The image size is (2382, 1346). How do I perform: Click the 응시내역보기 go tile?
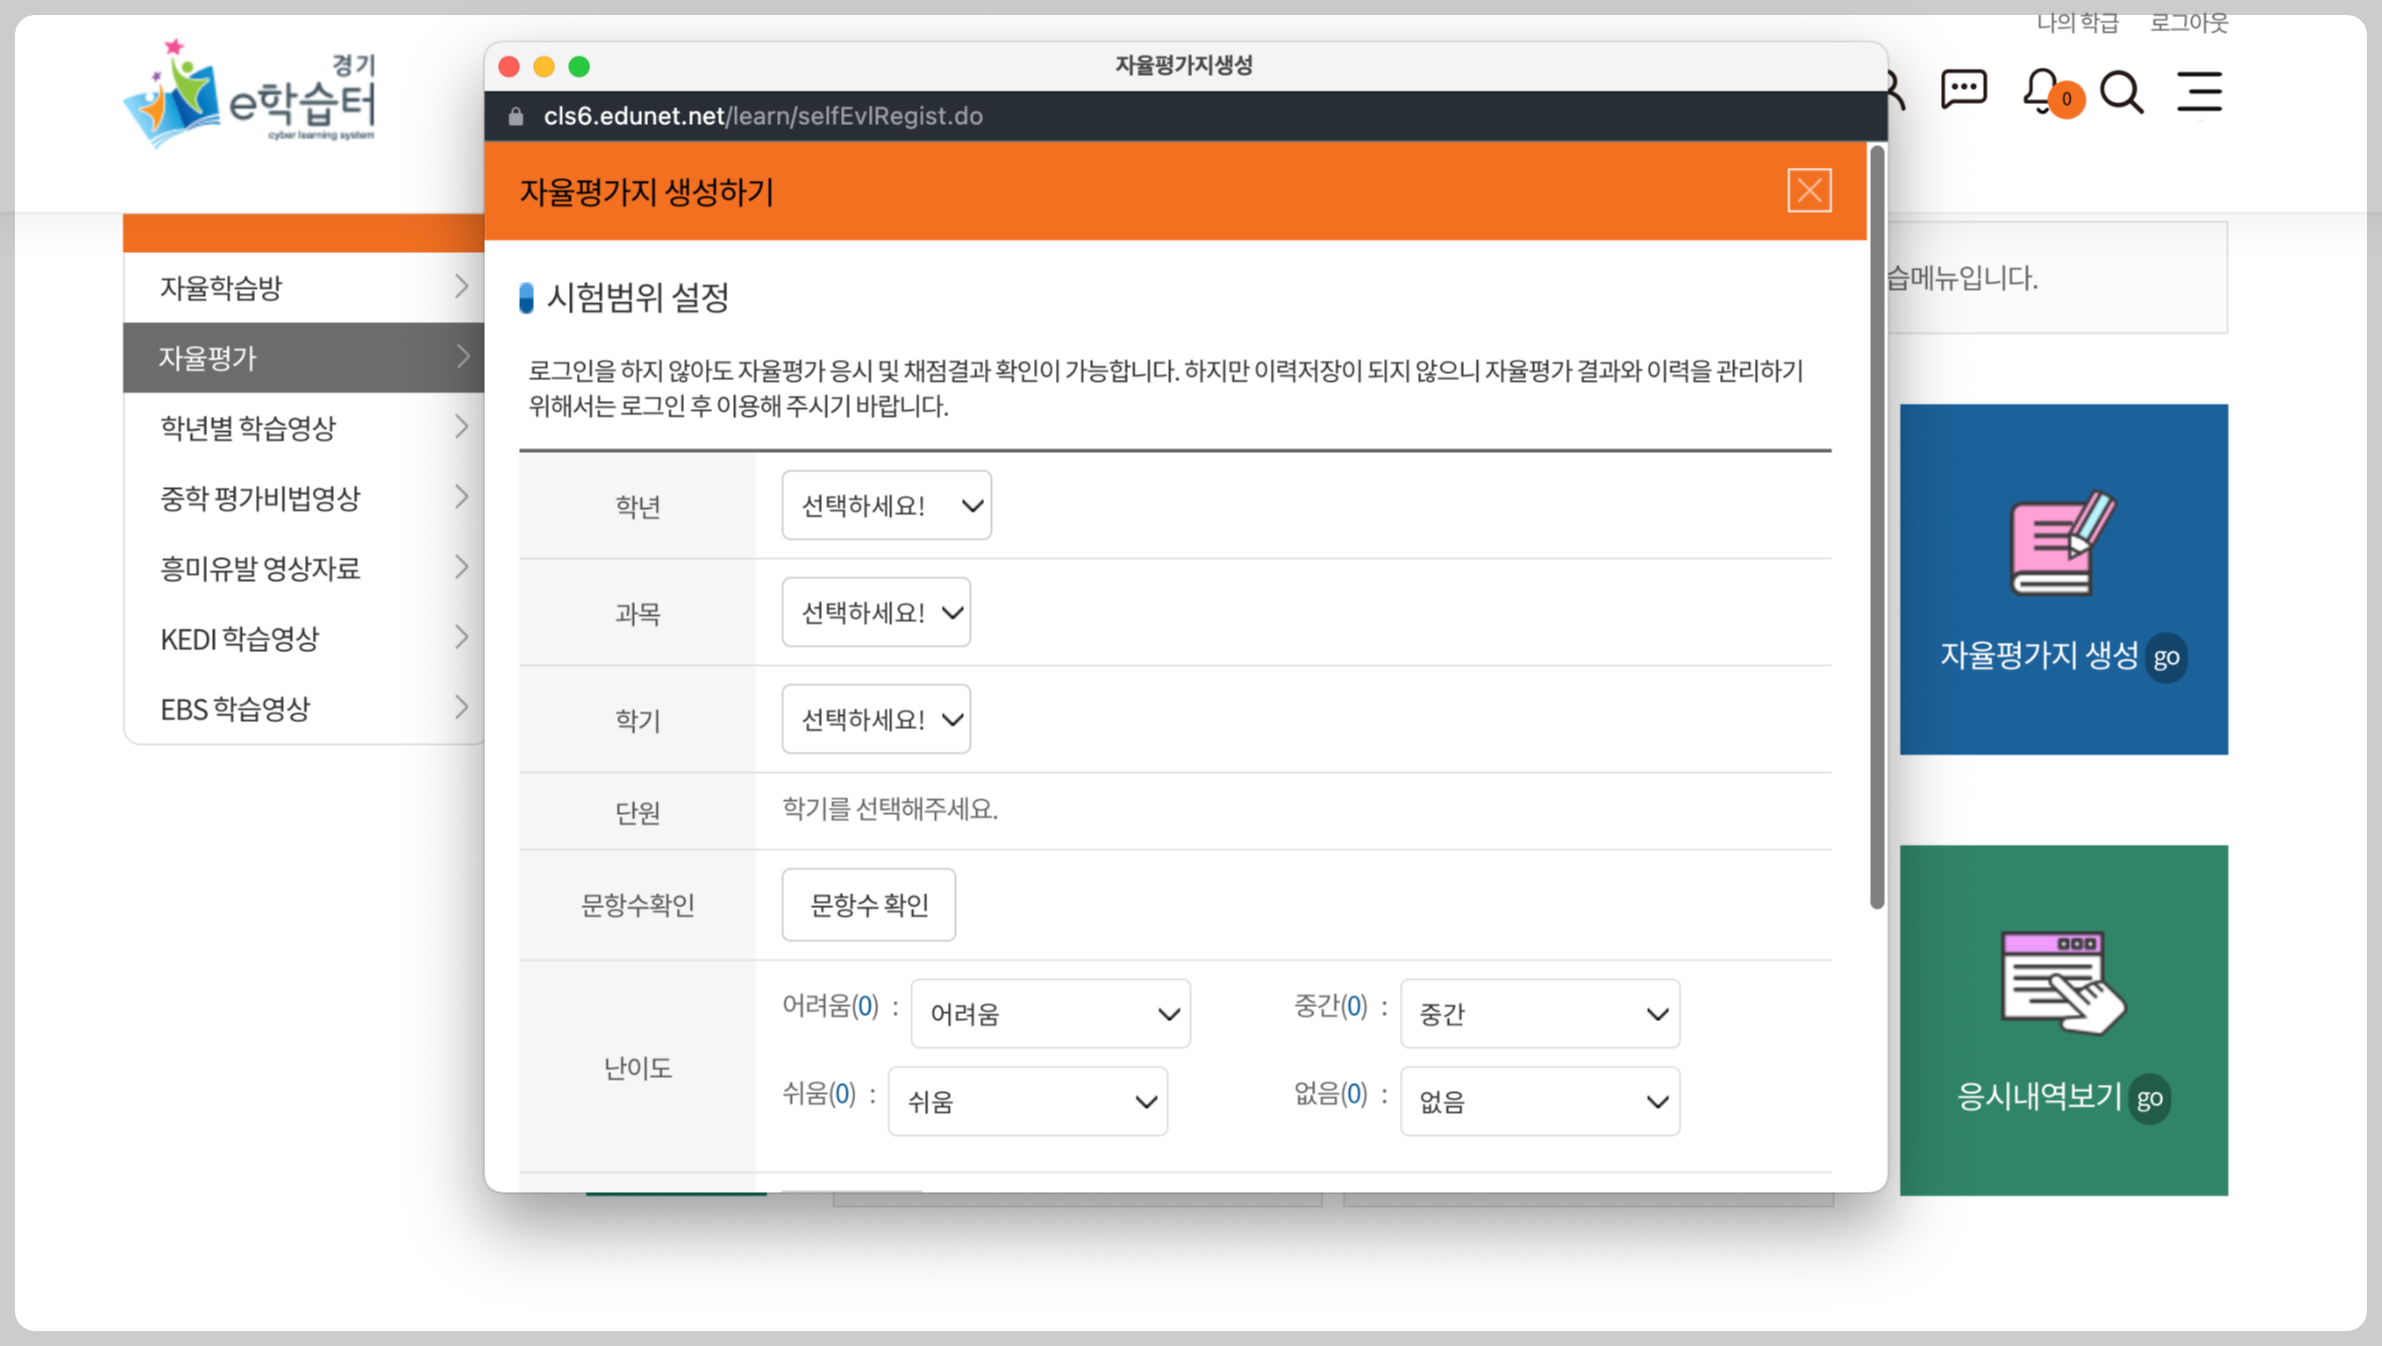click(2063, 1020)
